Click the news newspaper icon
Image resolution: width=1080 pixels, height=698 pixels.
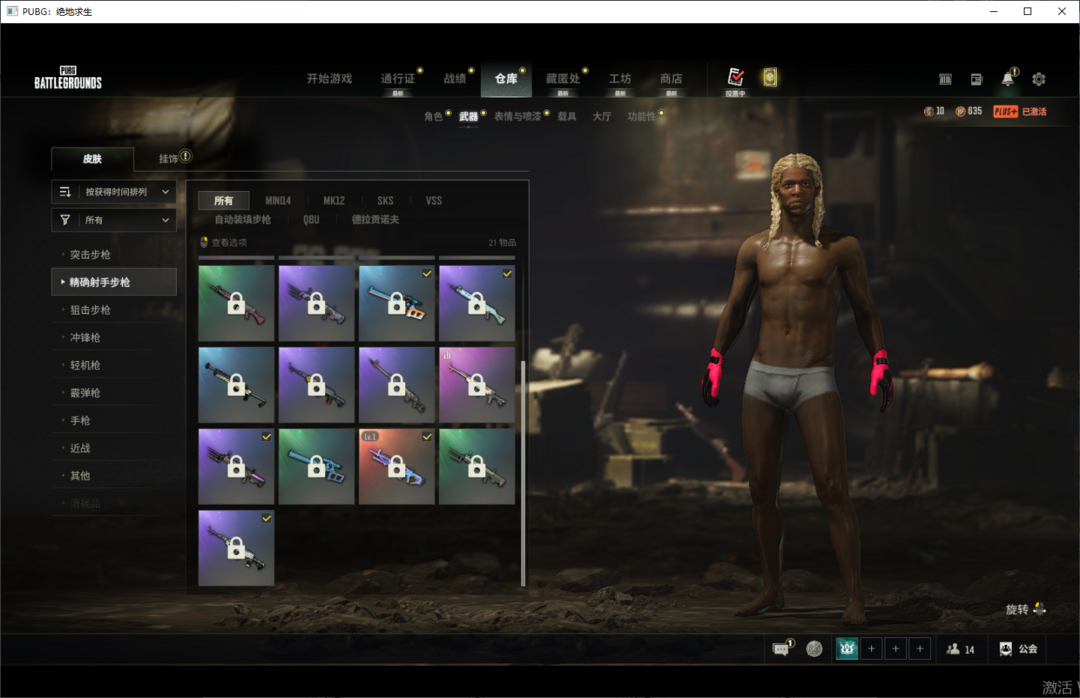(976, 79)
